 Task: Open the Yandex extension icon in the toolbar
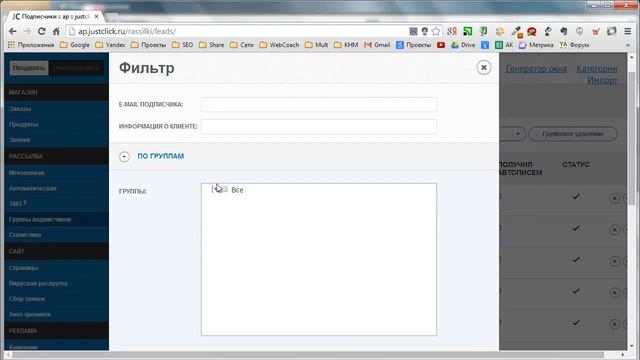coord(451,31)
